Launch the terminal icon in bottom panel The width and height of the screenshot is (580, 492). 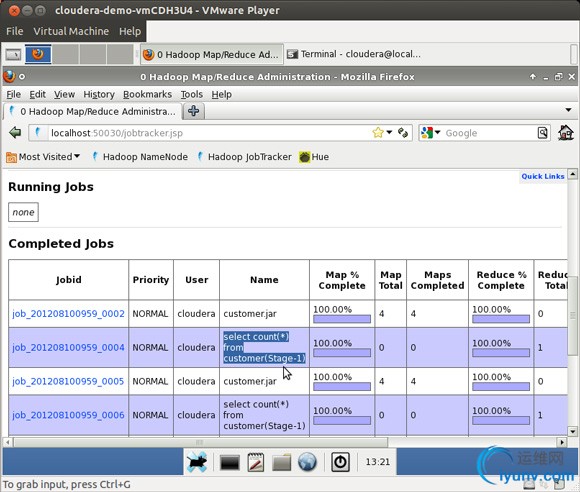tap(229, 462)
